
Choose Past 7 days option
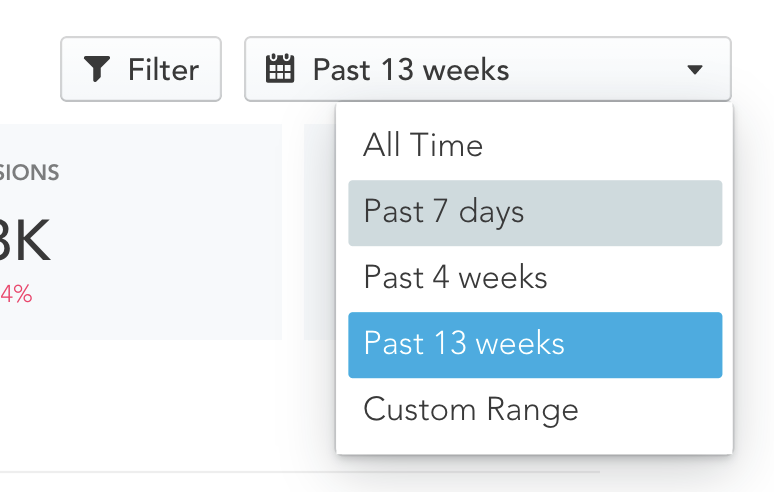pos(535,213)
